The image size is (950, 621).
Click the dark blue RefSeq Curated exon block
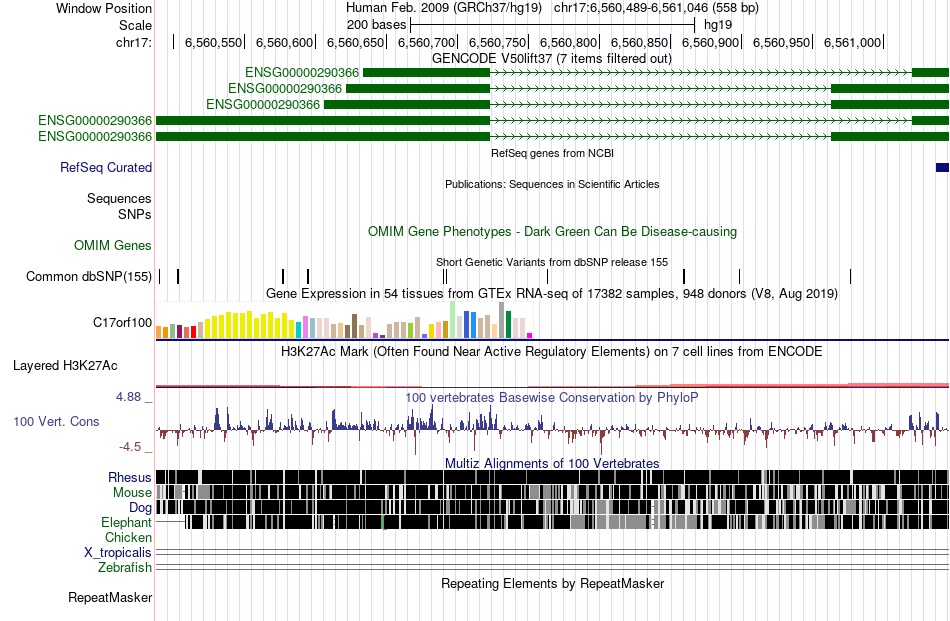[x=942, y=168]
